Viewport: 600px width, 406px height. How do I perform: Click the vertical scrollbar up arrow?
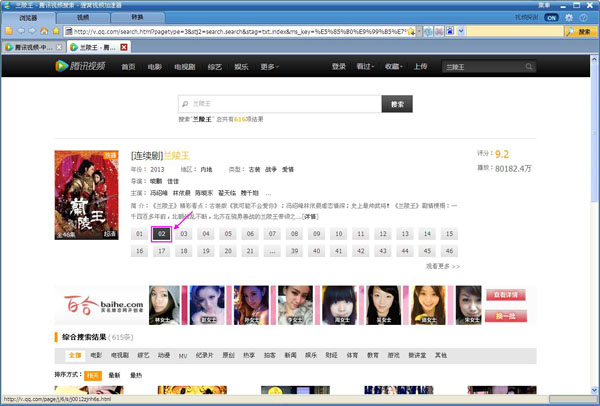594,60
